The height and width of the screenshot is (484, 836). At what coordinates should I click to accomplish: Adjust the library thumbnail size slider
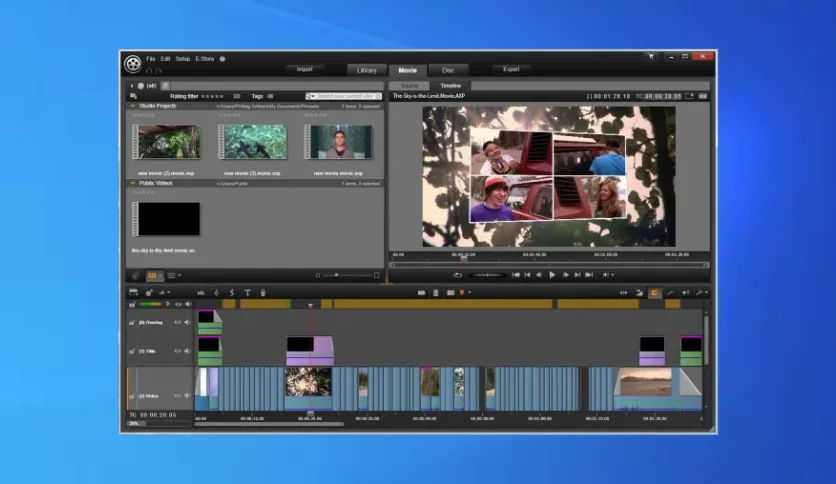tap(348, 276)
